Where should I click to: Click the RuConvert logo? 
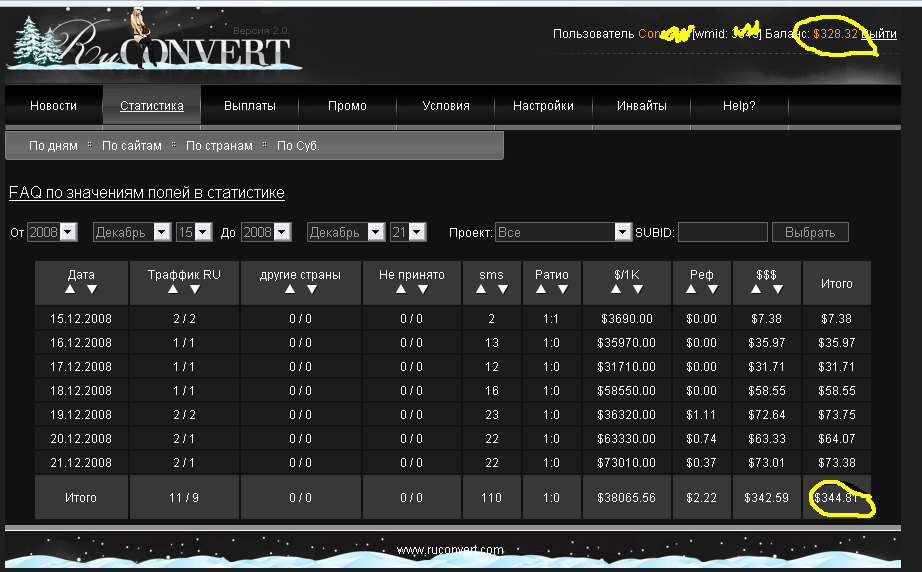point(155,43)
